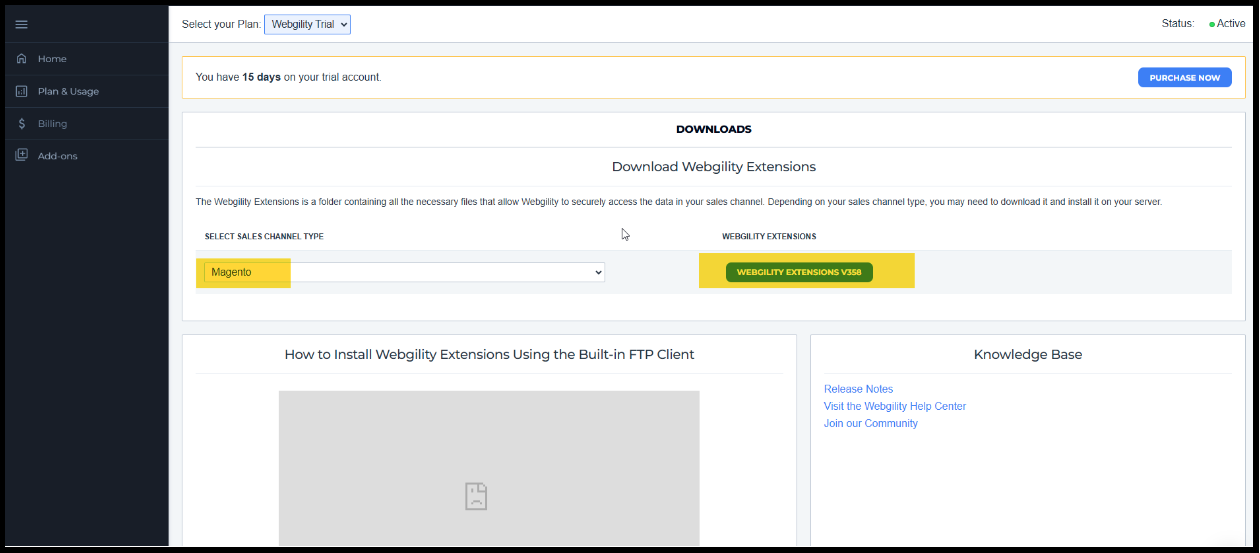Click the Purchase Now button
The height and width of the screenshot is (553, 1260).
point(1184,77)
